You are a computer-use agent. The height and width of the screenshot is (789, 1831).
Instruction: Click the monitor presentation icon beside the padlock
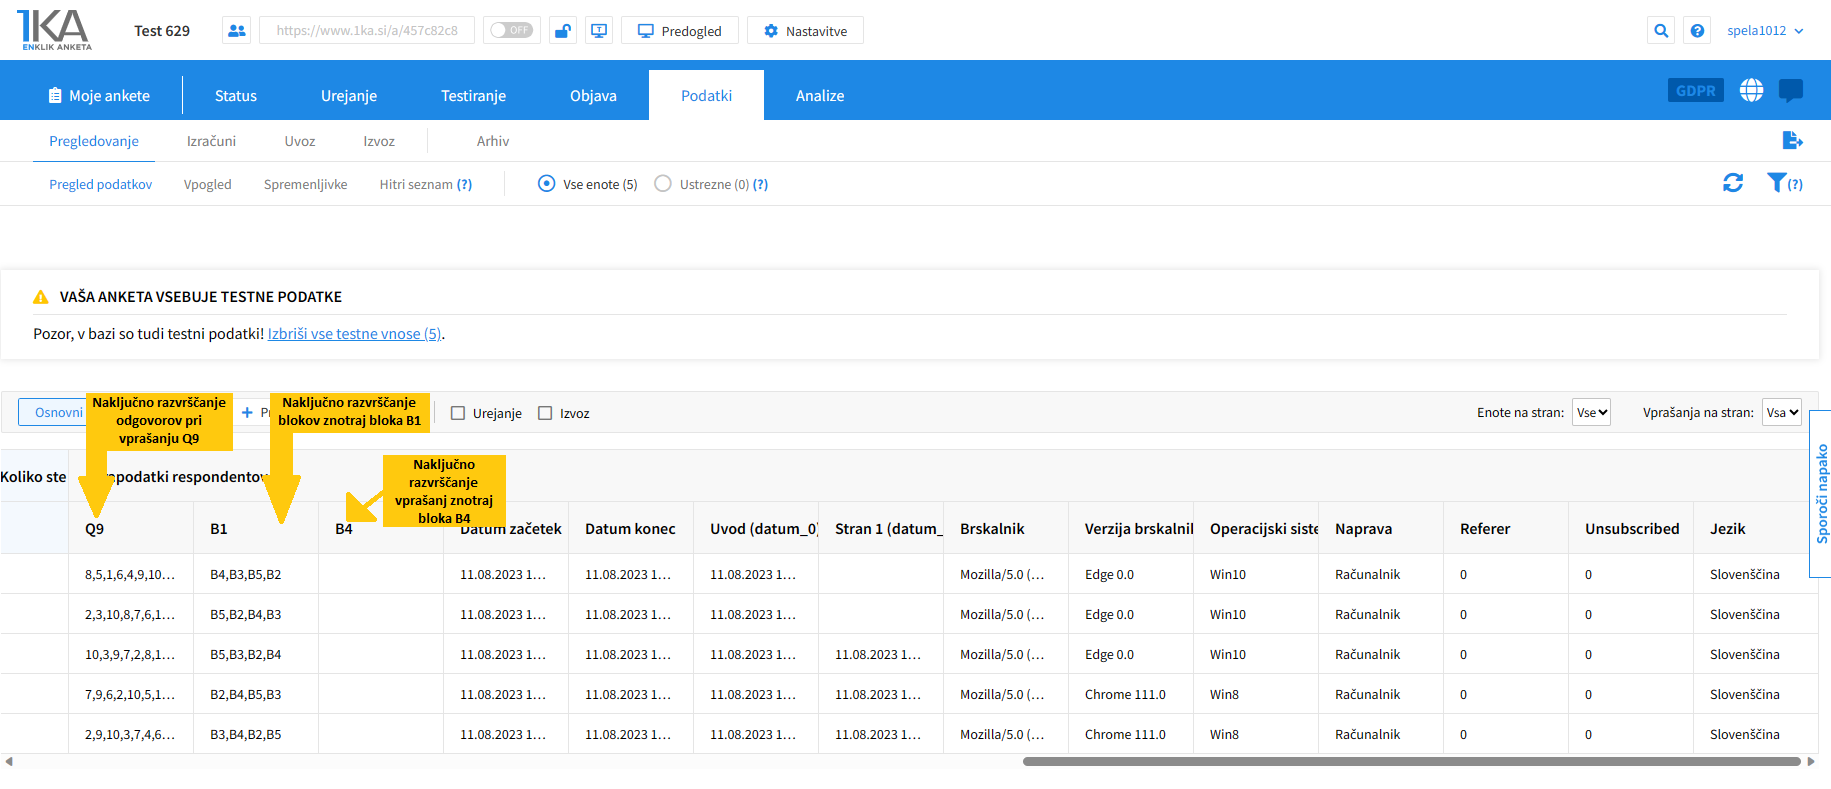click(599, 30)
